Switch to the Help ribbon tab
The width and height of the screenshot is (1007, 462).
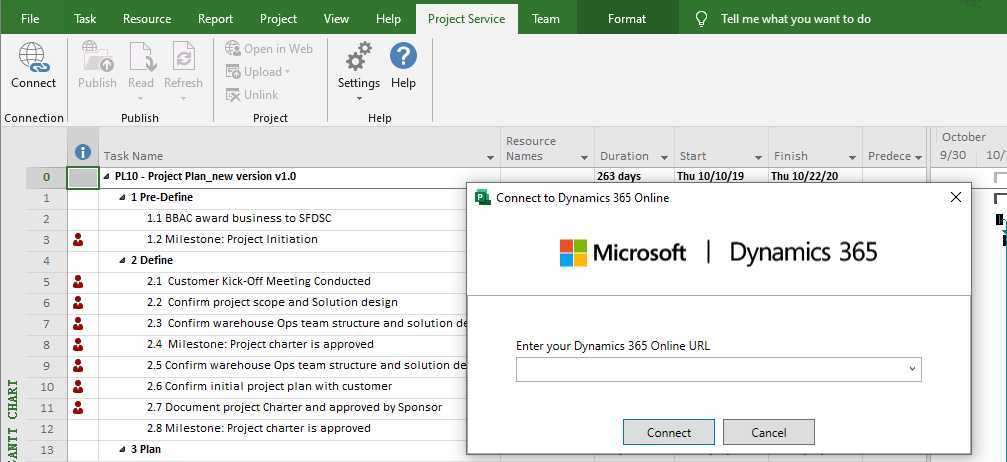pos(388,19)
